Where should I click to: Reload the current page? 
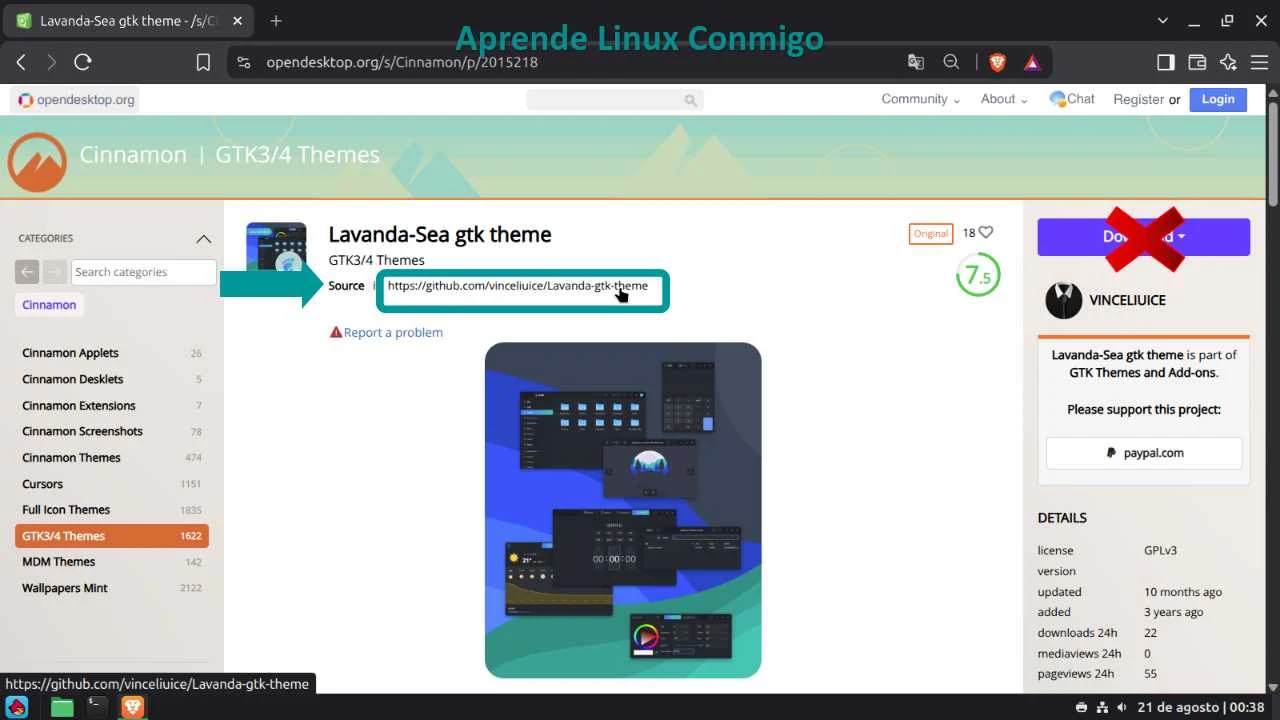[83, 62]
